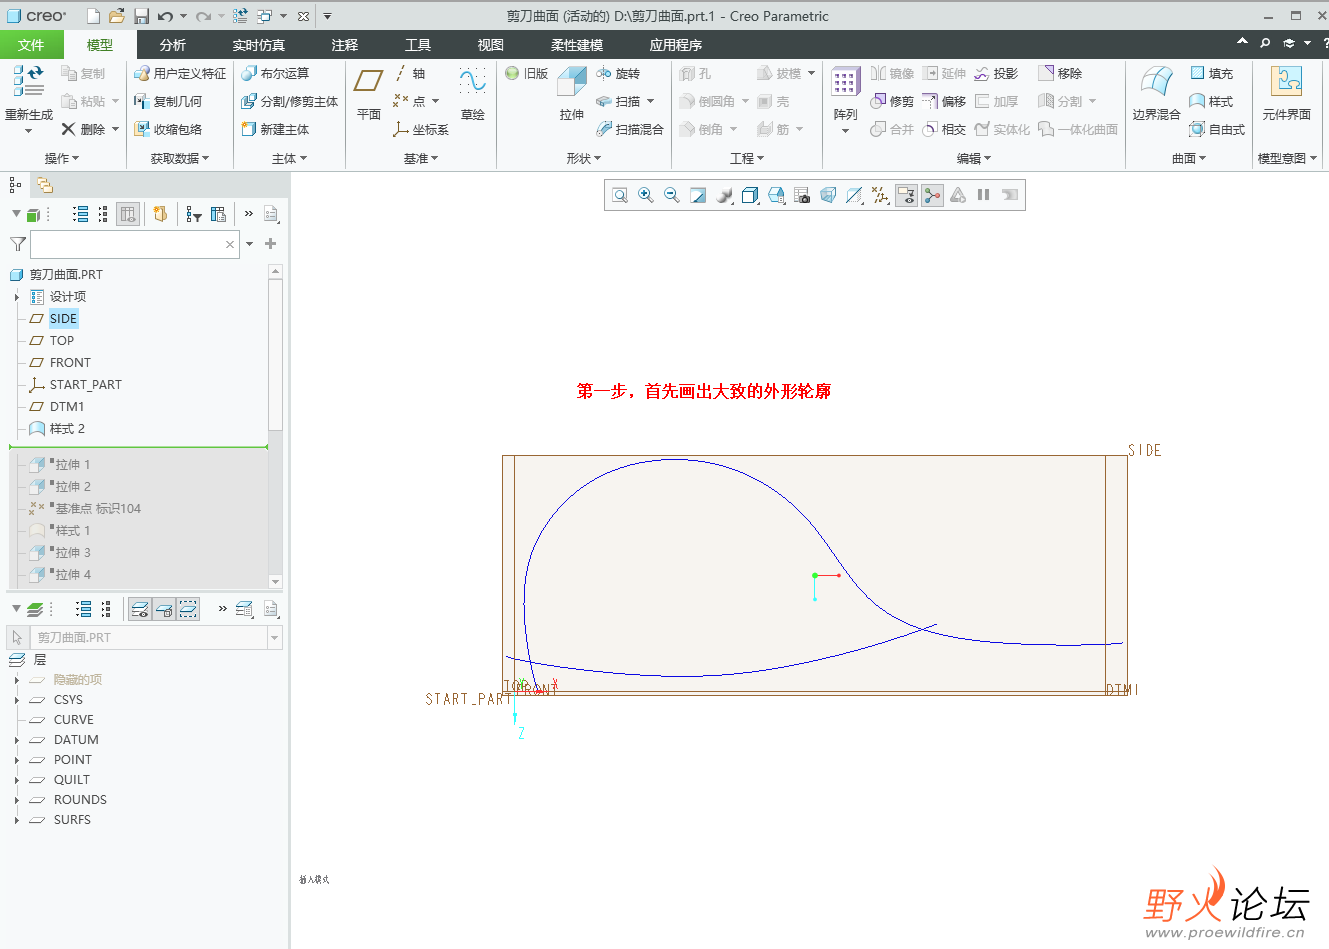The height and width of the screenshot is (949, 1329).
Task: Open the 草绘 (Sketch) tool
Action: coord(473,94)
